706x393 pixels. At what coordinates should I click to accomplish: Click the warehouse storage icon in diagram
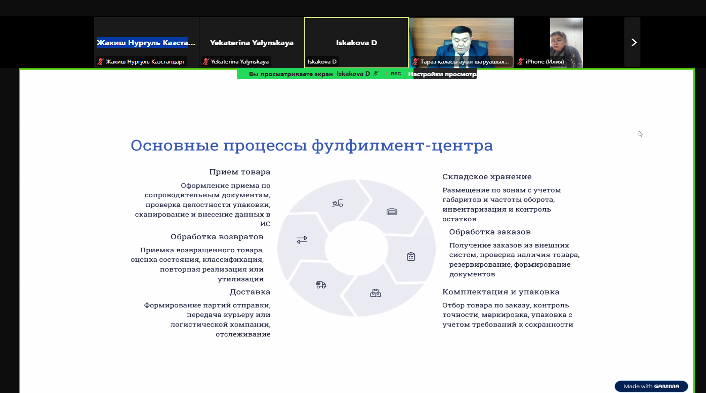coord(392,211)
